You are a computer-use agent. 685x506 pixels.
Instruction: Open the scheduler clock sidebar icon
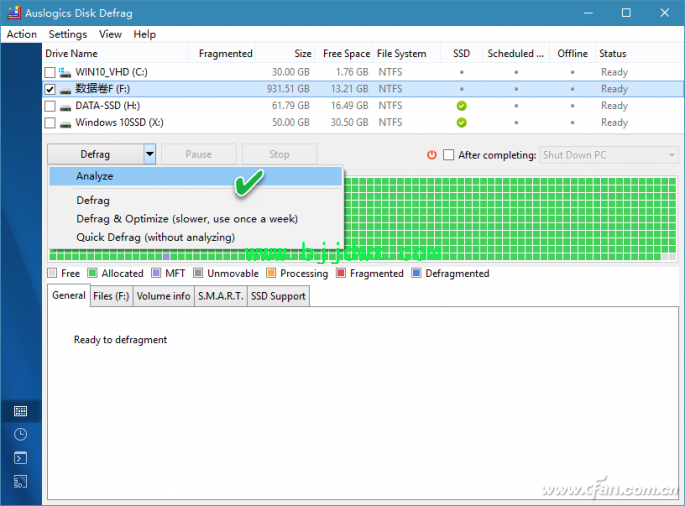point(21,434)
